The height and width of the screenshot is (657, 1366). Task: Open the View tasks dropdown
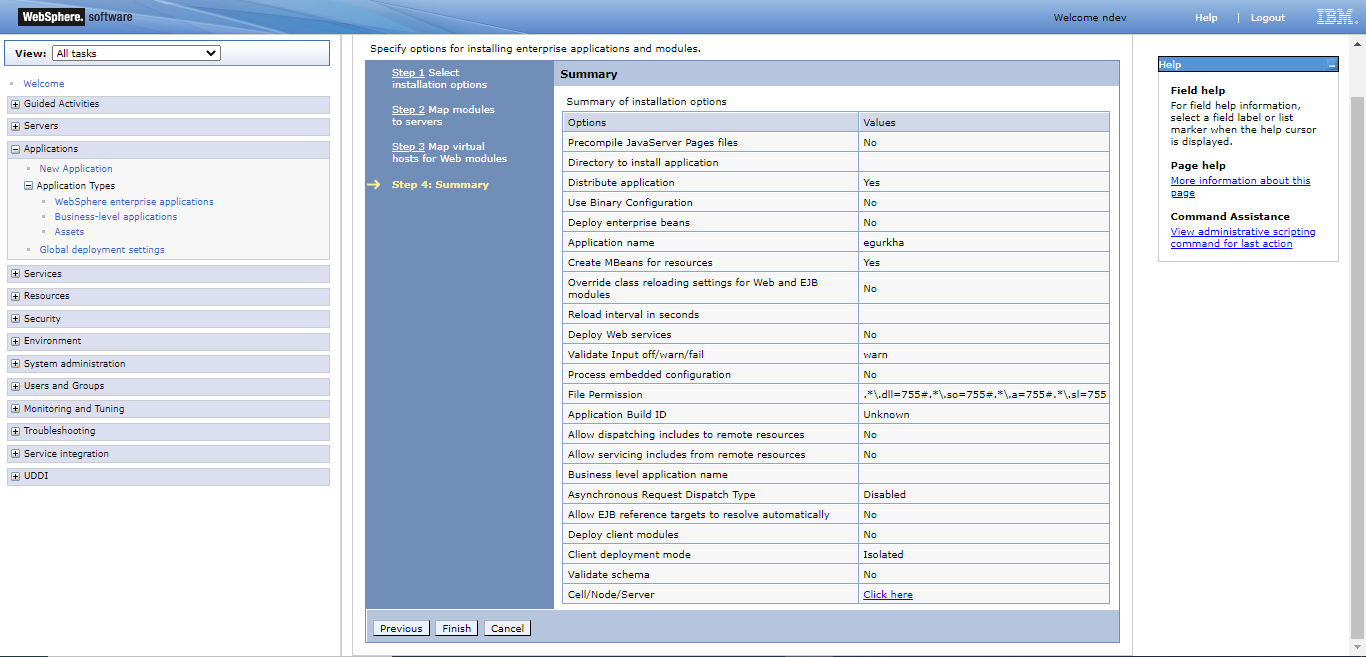136,53
